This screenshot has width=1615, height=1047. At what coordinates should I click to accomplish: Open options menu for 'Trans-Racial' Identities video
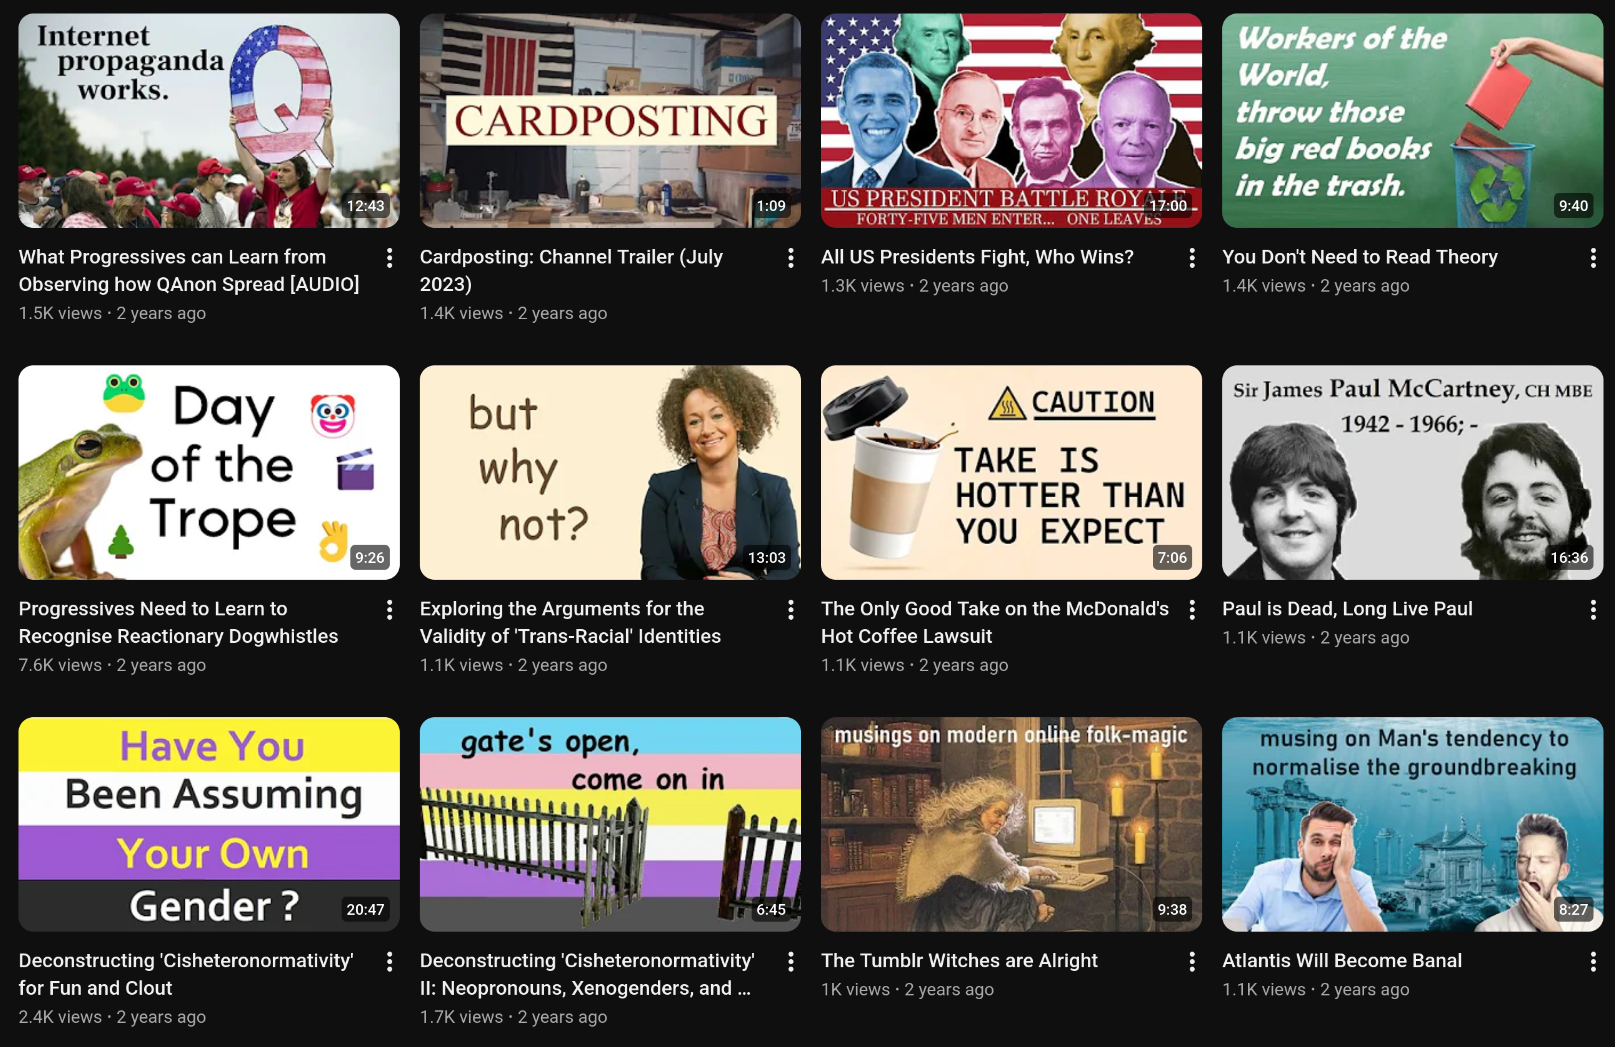coord(790,610)
